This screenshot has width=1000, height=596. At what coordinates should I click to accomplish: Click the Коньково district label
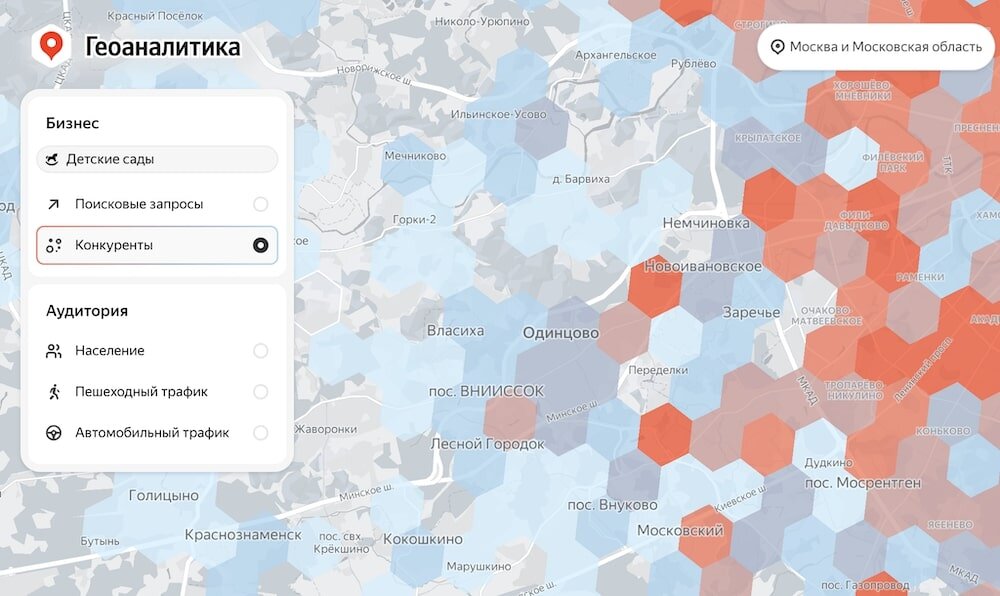click(x=943, y=431)
